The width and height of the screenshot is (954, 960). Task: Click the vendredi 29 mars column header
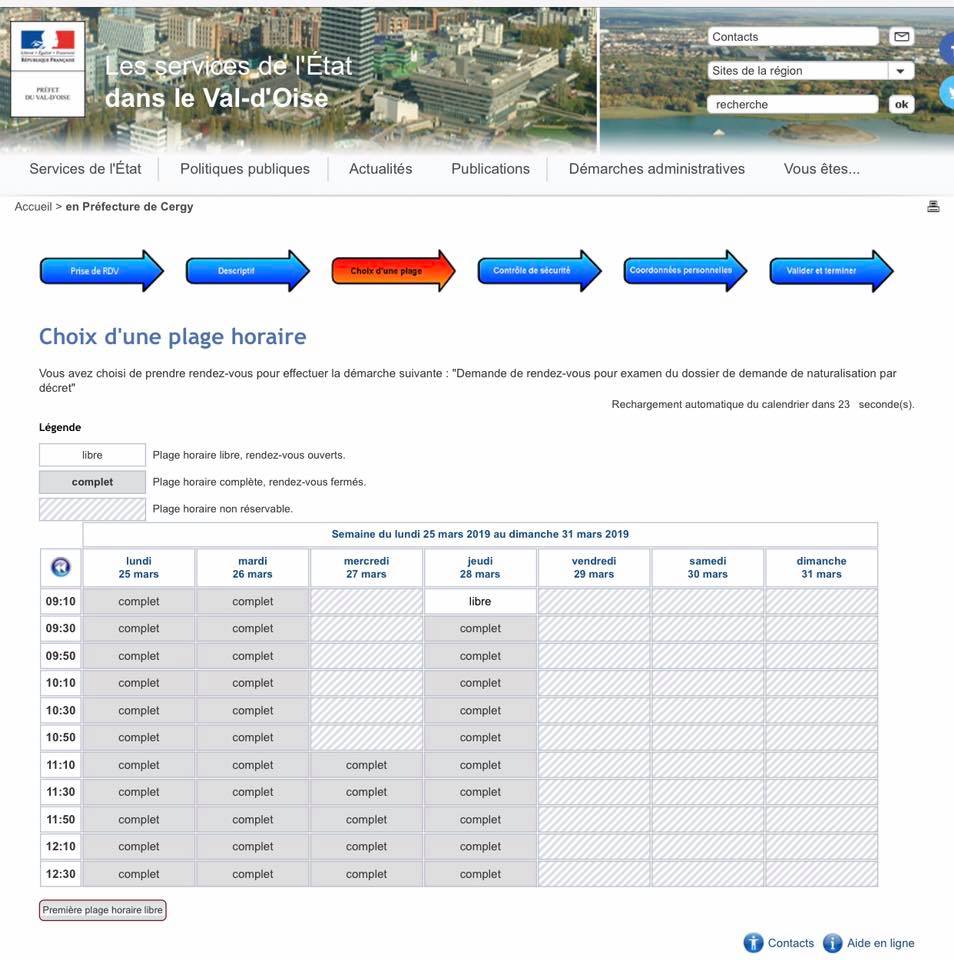point(594,568)
